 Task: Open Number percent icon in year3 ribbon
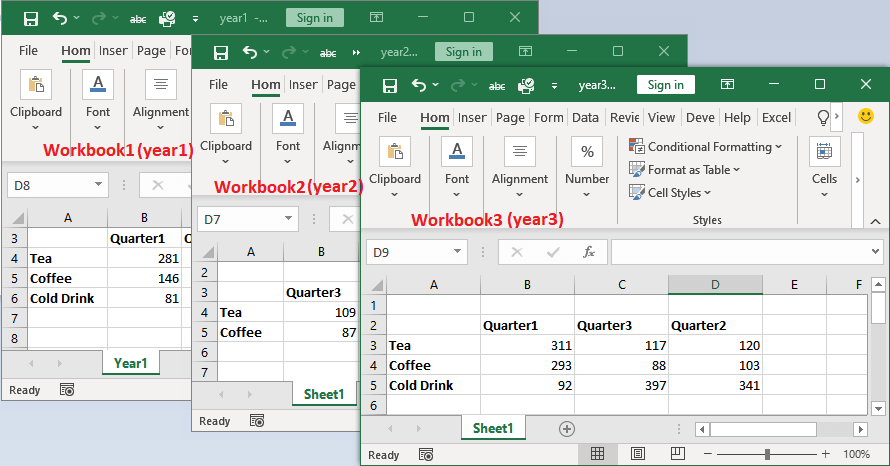[587, 152]
